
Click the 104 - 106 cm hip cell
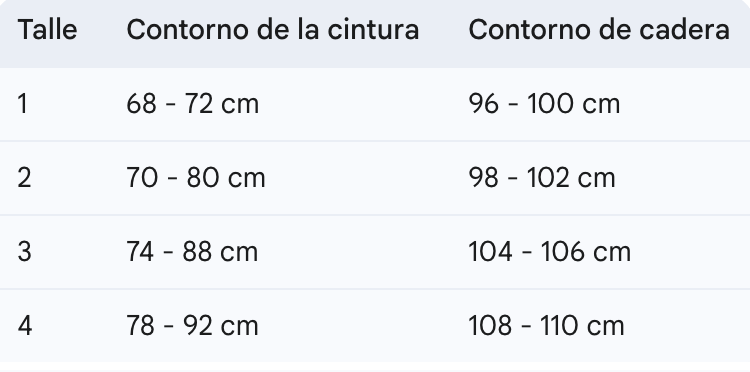click(x=550, y=252)
